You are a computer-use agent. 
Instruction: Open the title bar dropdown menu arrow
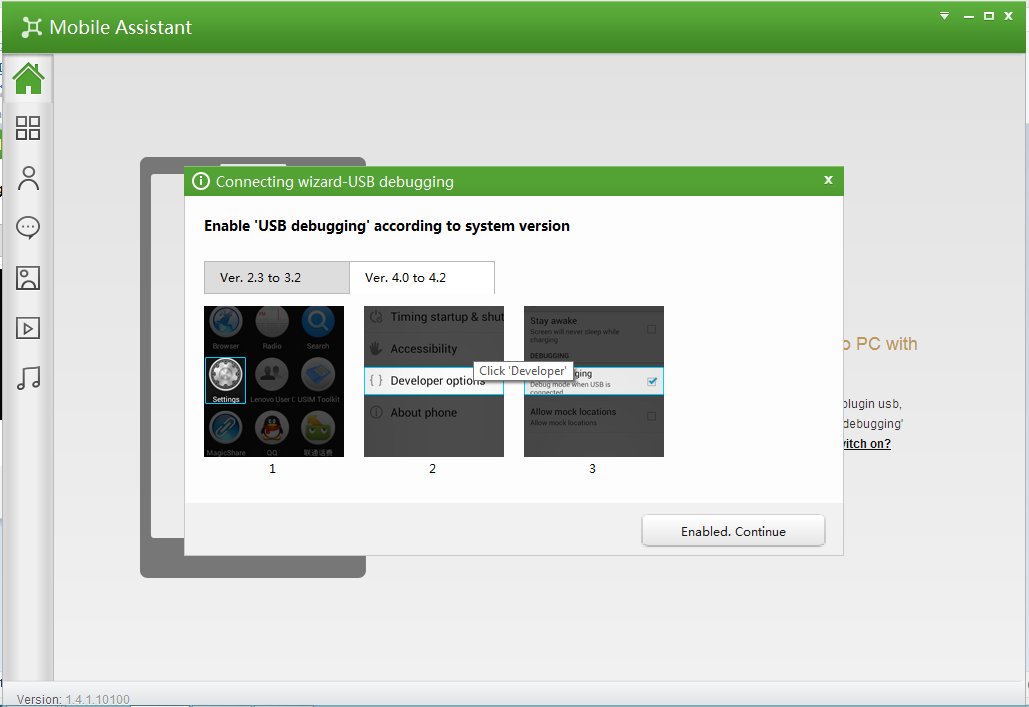point(944,16)
